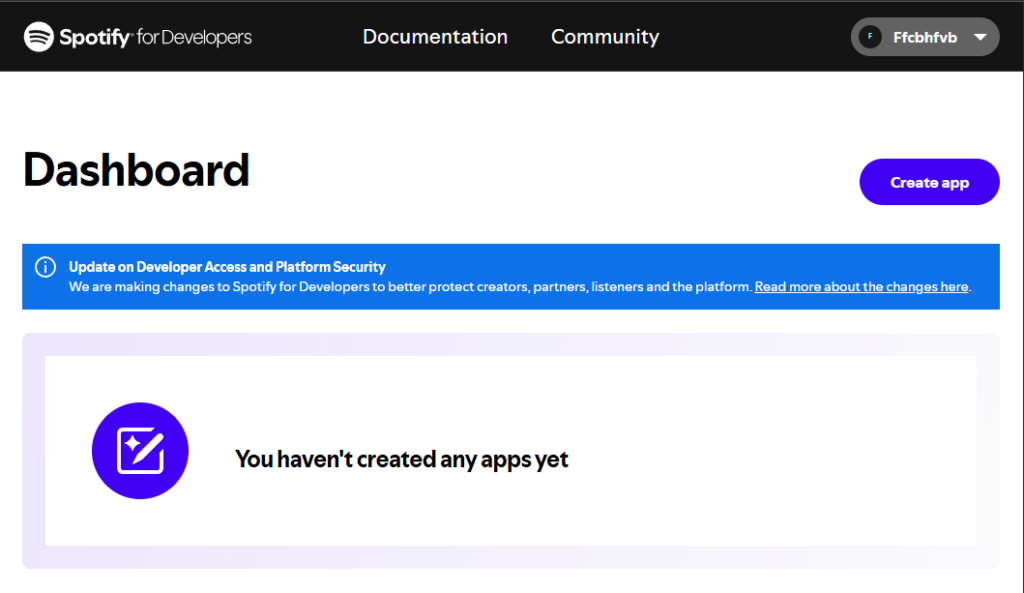Click the round "F" profile avatar

[x=870, y=37]
